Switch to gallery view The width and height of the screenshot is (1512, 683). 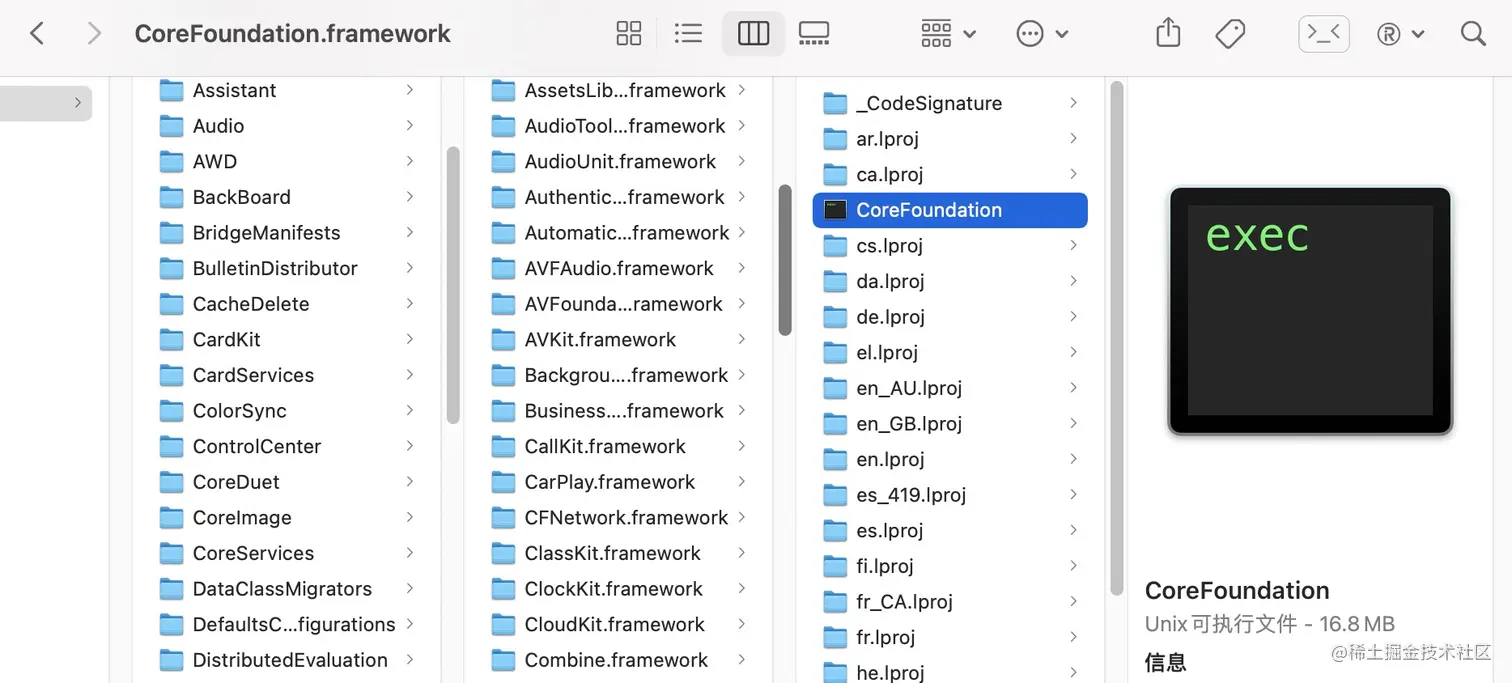point(814,34)
